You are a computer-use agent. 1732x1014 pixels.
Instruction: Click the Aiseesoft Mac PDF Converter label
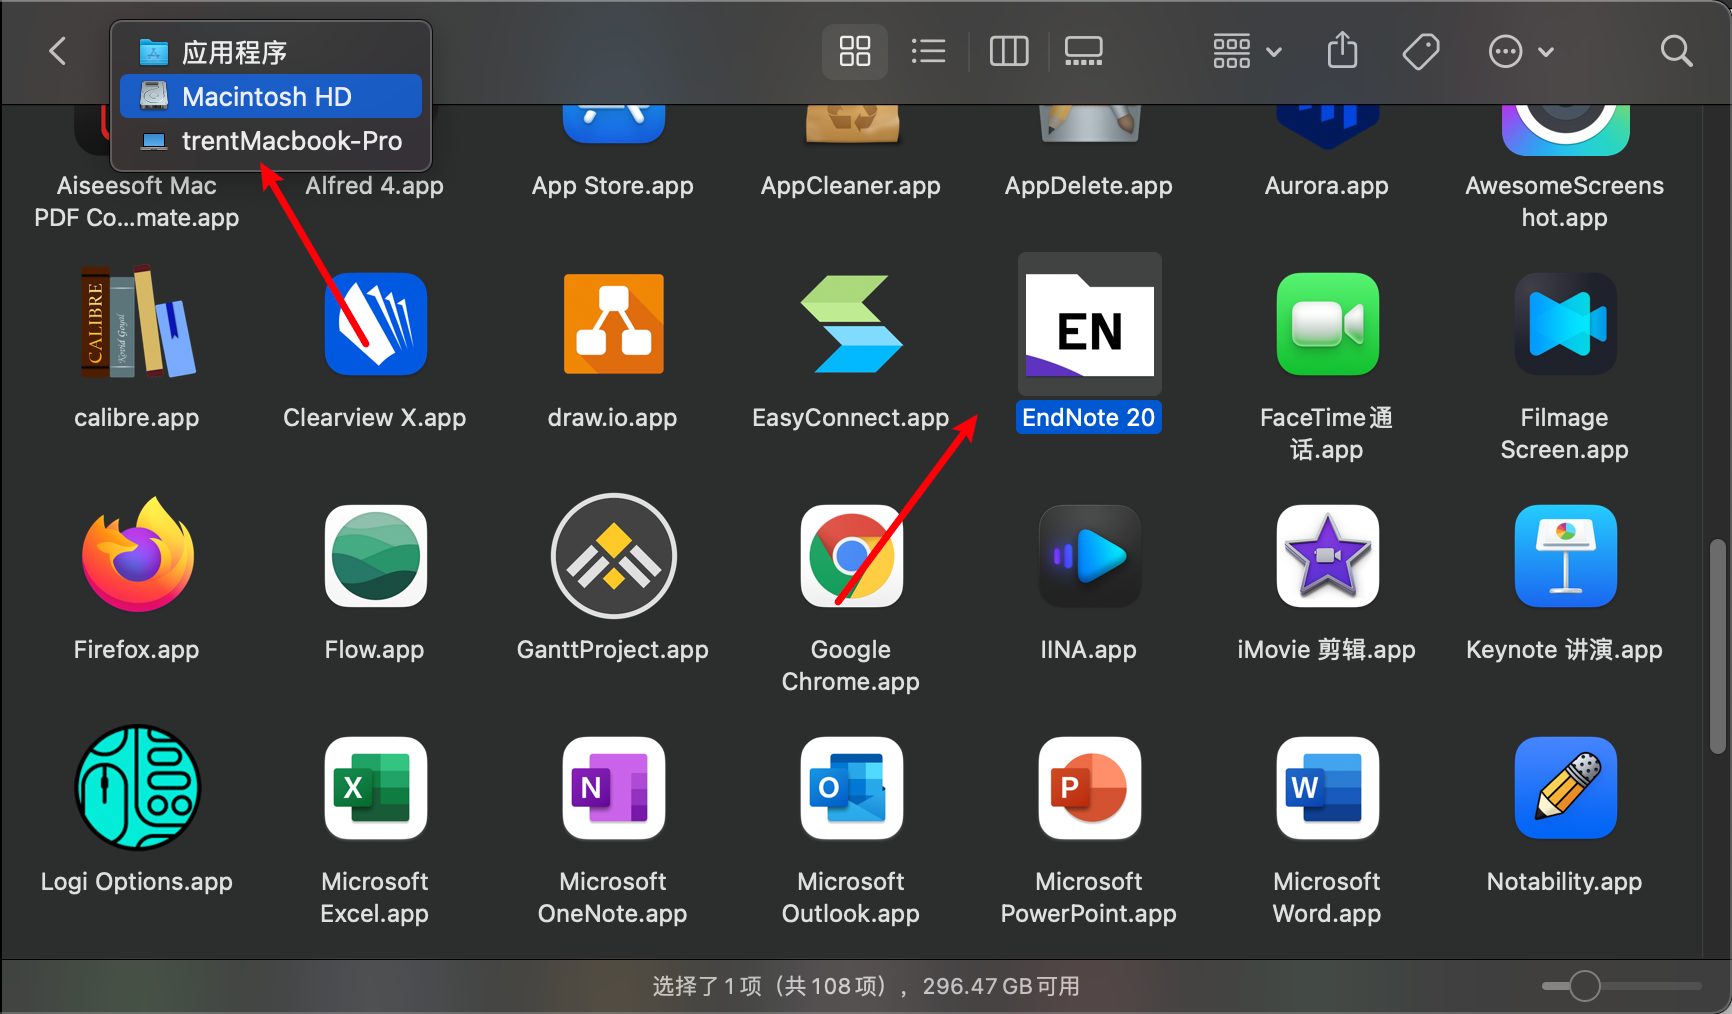[x=137, y=201]
